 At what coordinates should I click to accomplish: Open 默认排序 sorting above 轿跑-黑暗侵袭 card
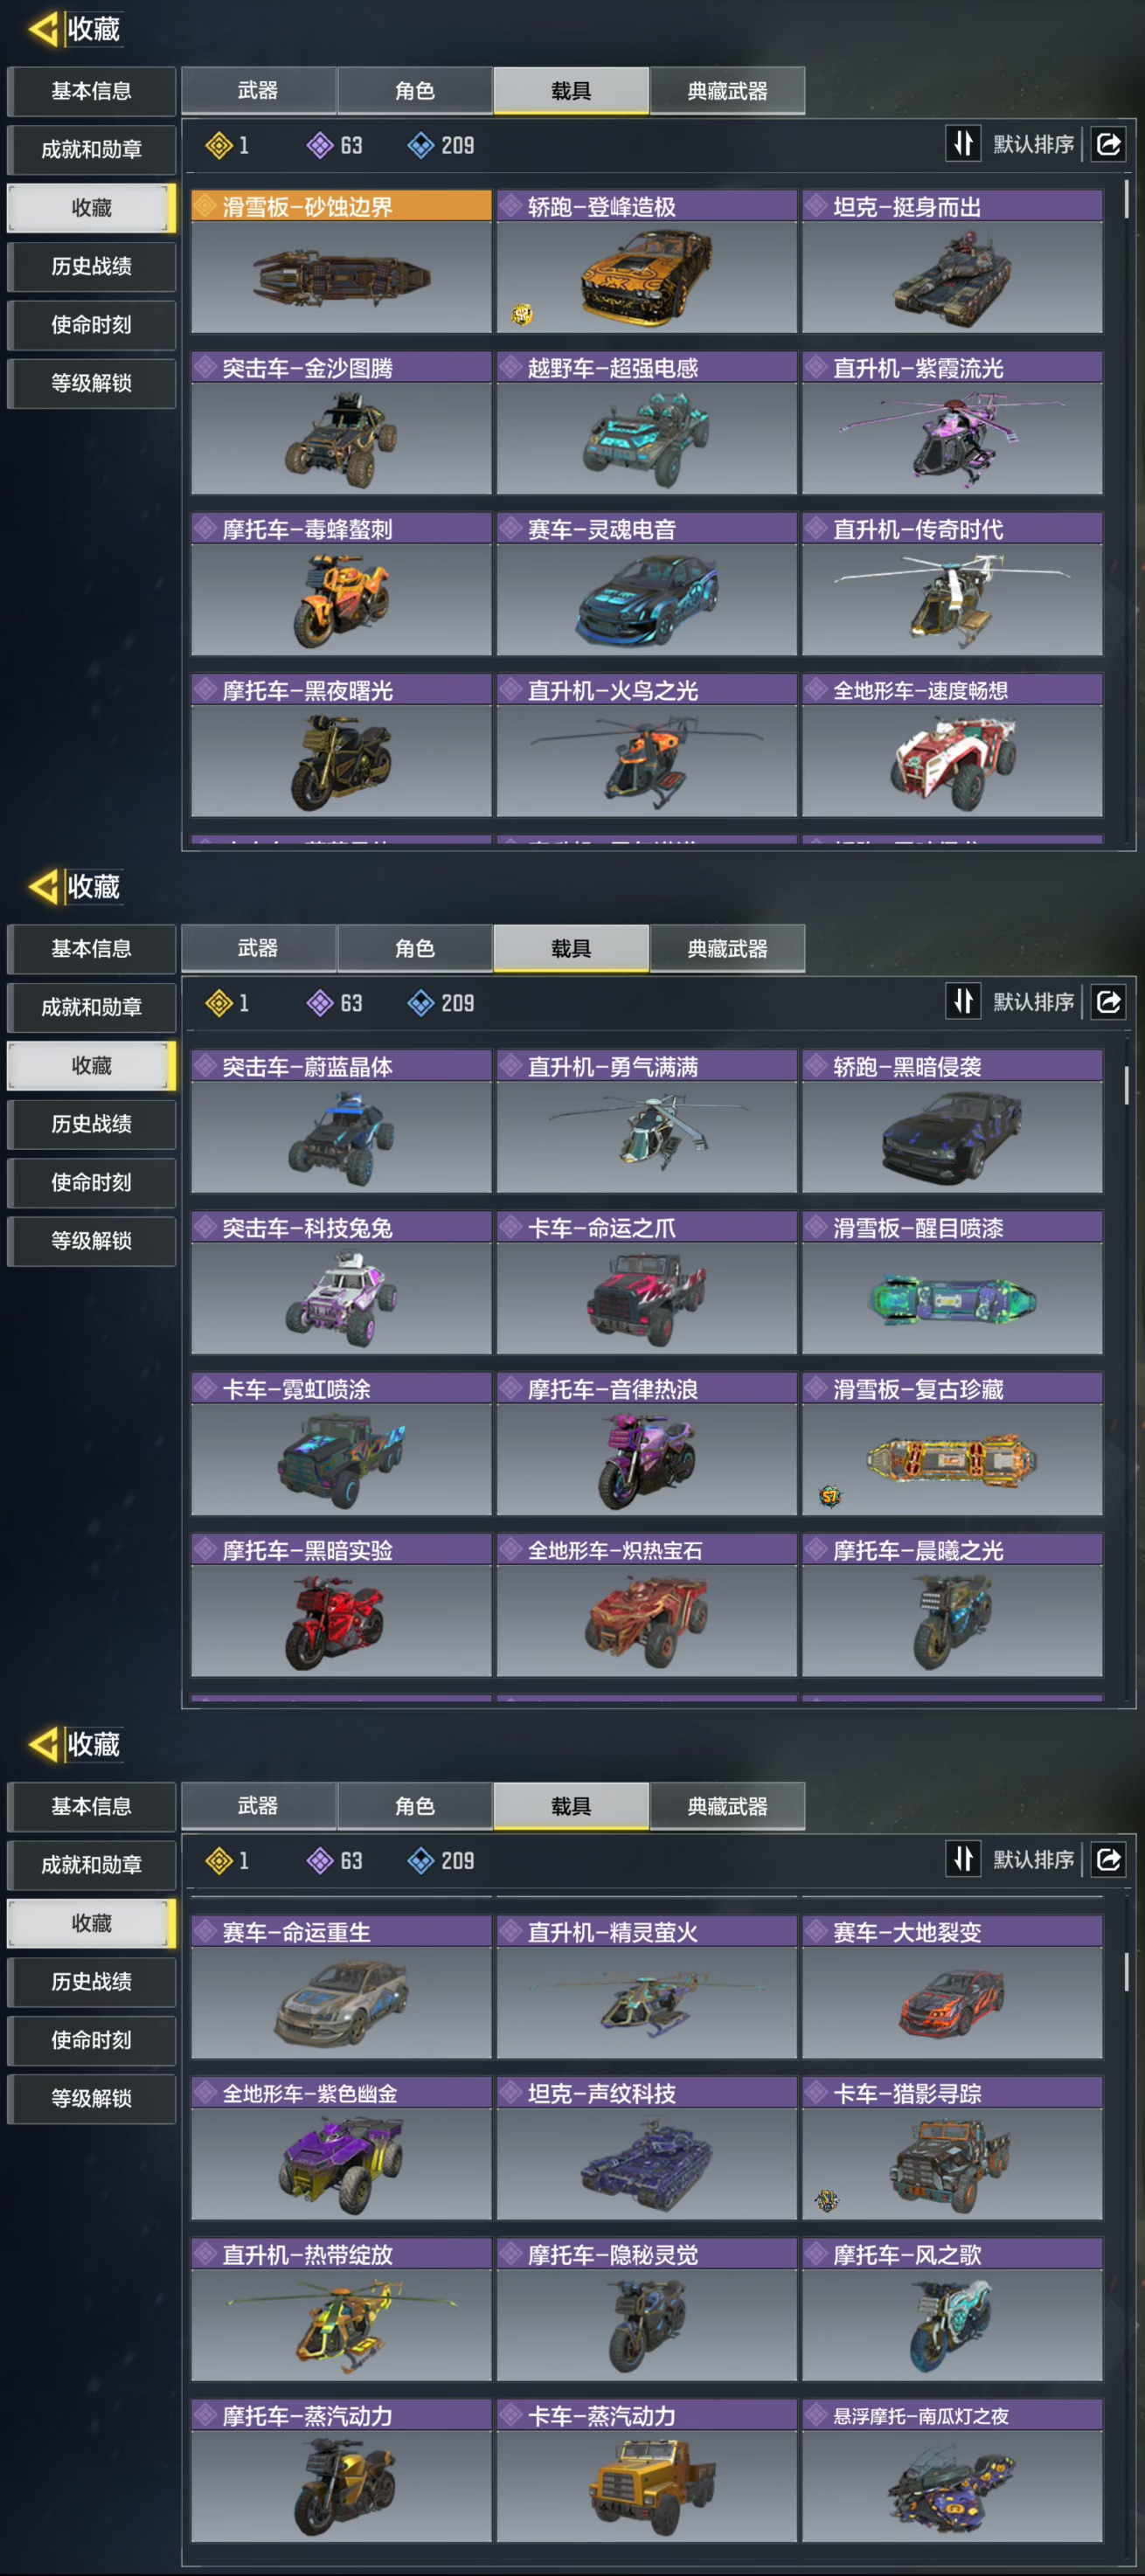1033,1002
